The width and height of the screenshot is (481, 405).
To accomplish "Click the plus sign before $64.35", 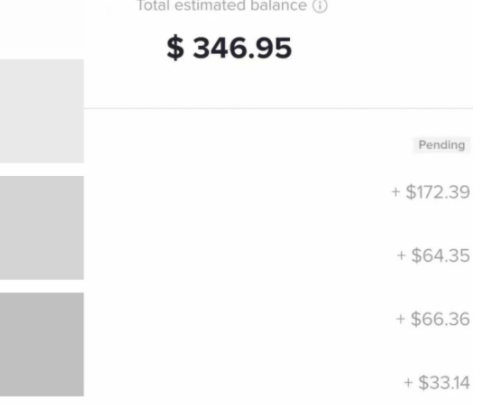I will 401,255.
